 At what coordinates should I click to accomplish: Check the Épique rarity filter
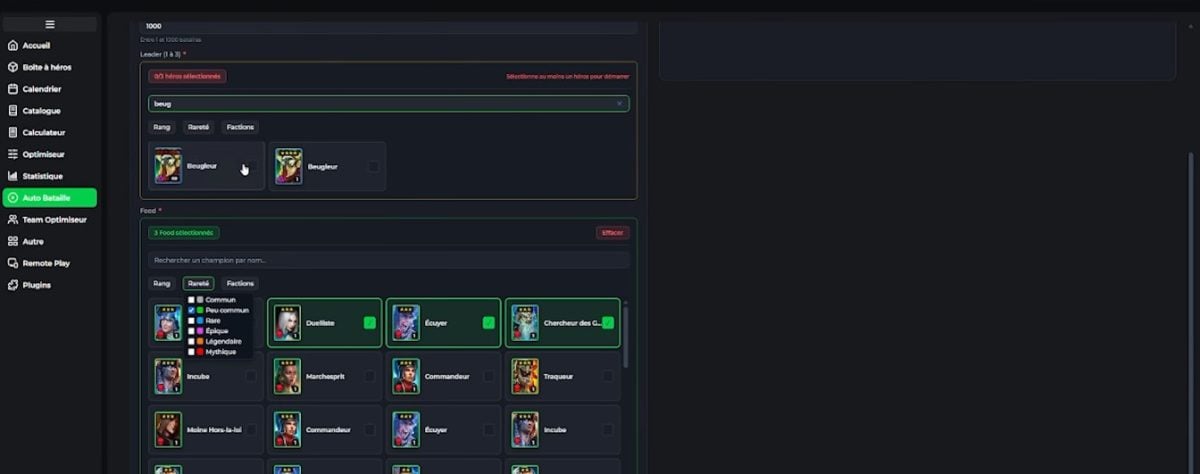[191, 331]
